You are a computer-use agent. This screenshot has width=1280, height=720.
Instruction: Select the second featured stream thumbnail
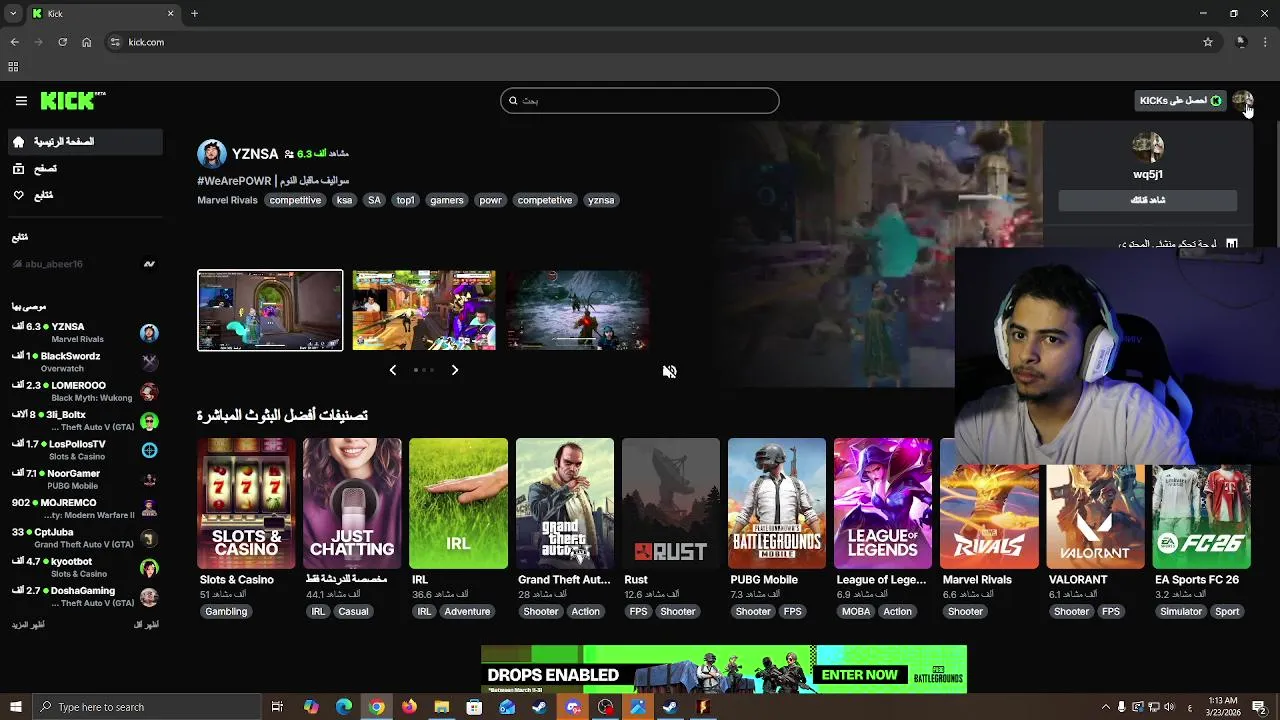[424, 310]
